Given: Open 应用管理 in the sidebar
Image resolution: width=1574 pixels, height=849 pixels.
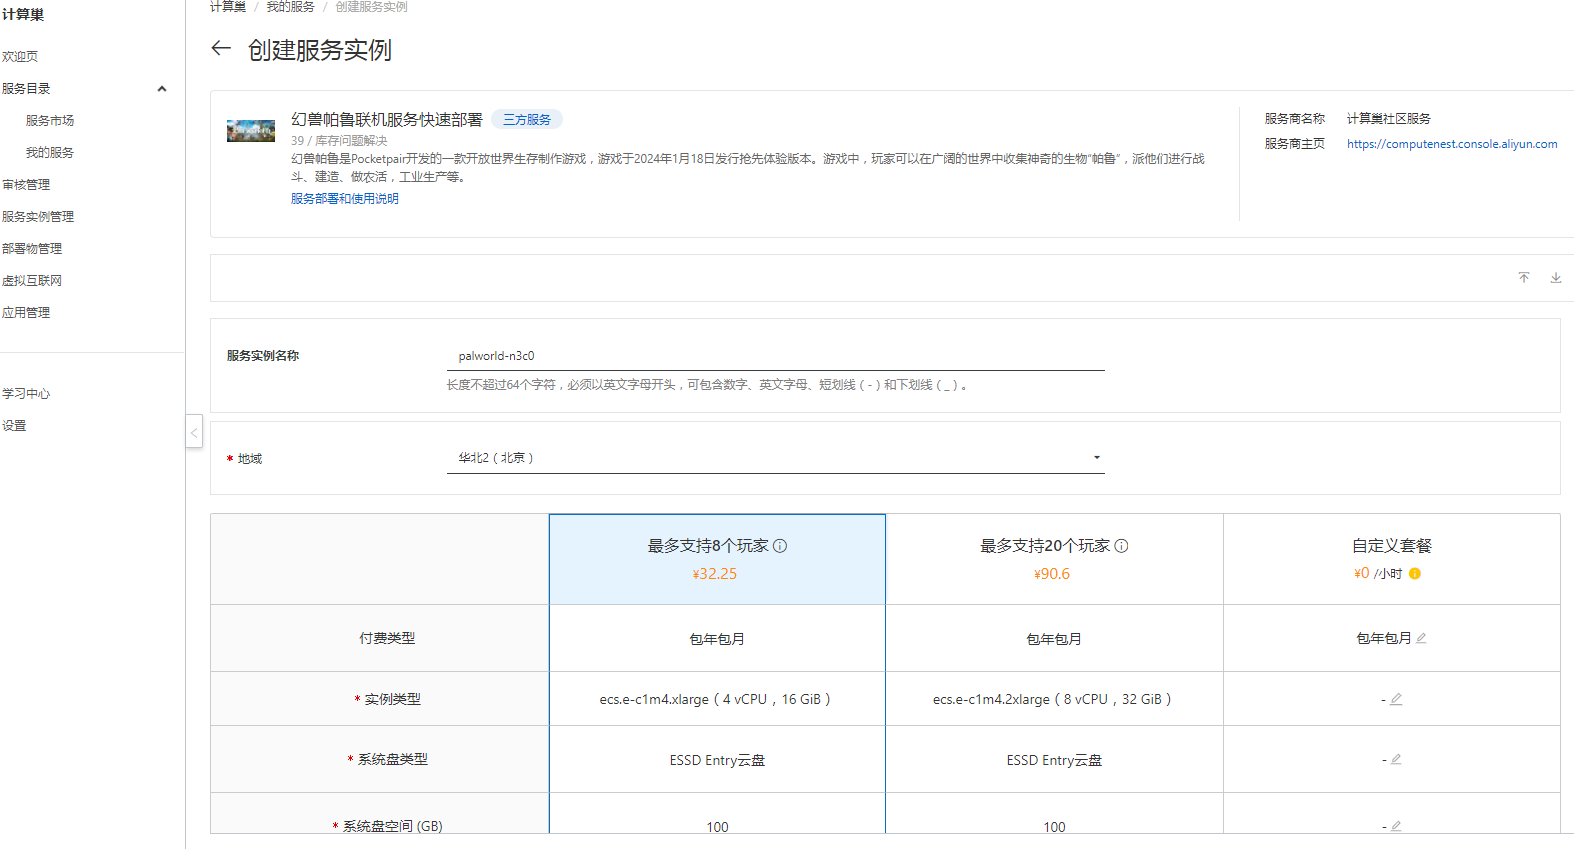Looking at the screenshot, I should 26,313.
